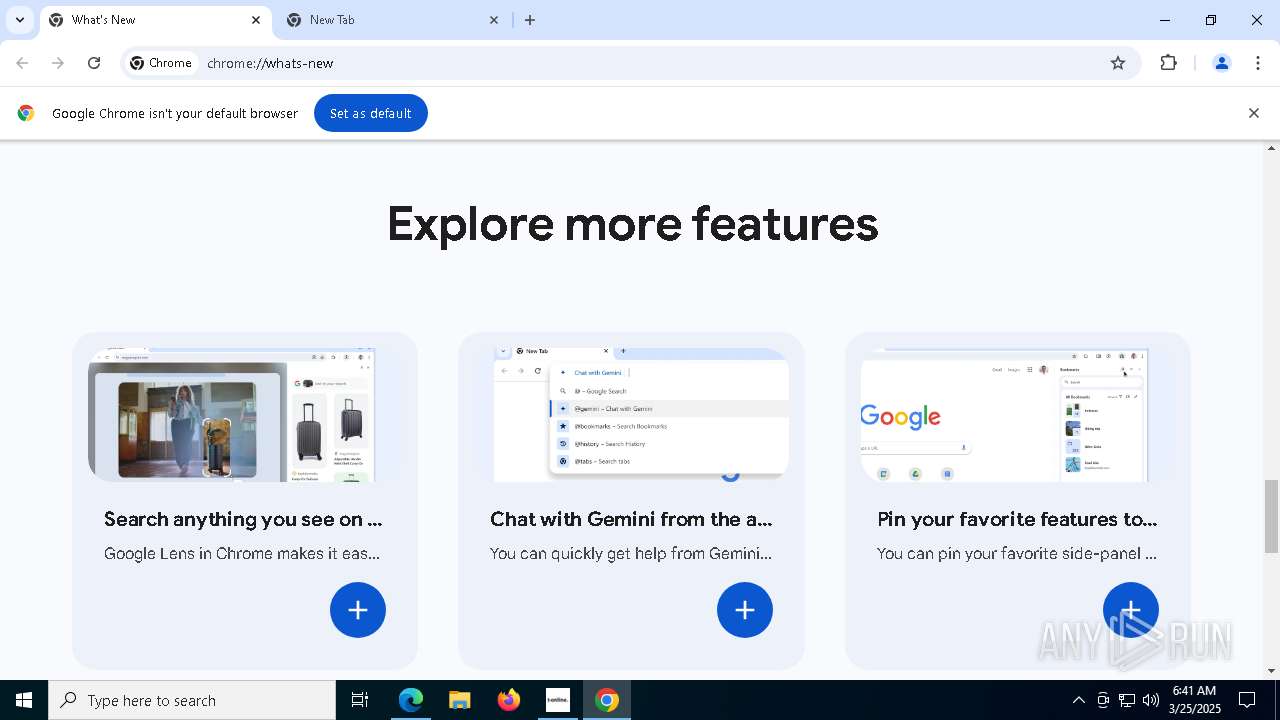Click 'You can pin your favorite side-panel ...' text
1280x720 pixels.
tap(1017, 553)
